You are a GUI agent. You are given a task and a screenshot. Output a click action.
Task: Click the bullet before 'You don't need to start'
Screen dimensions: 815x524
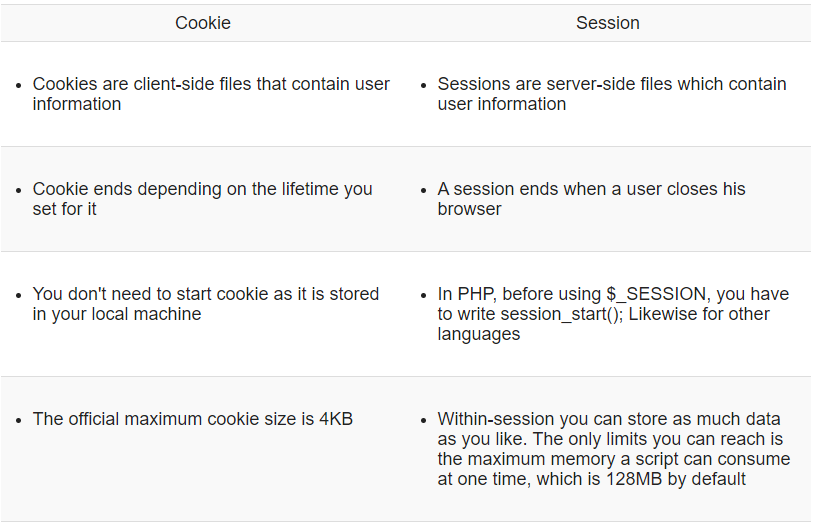(x=20, y=295)
